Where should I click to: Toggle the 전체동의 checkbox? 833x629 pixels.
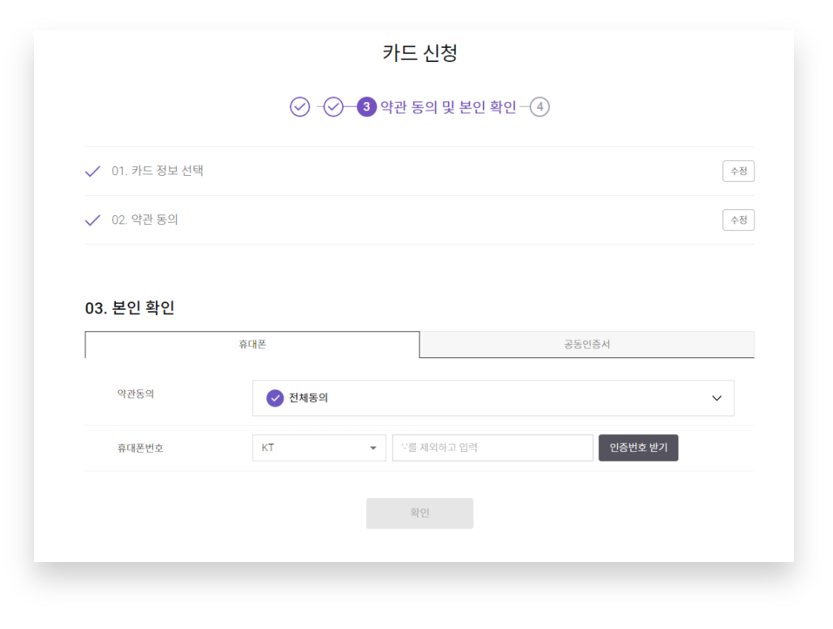(x=275, y=398)
